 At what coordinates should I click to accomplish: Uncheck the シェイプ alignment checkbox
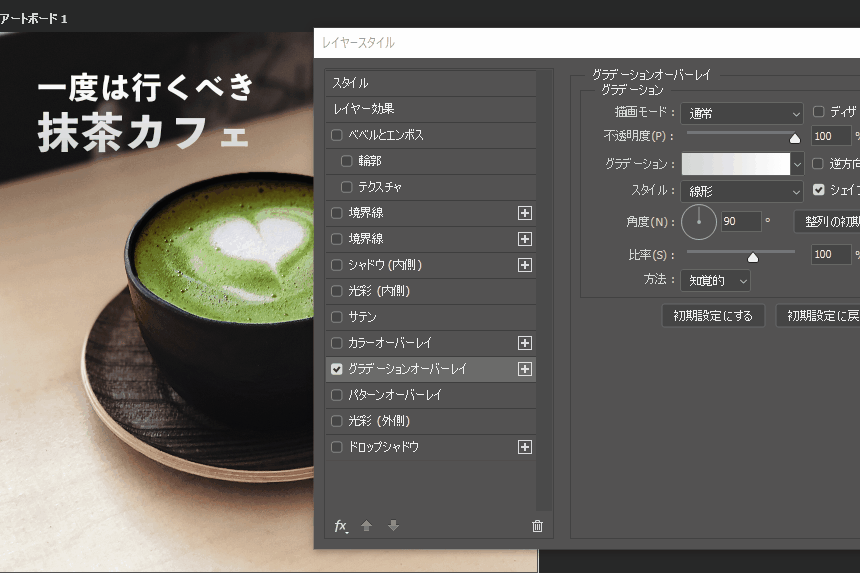[x=818, y=190]
